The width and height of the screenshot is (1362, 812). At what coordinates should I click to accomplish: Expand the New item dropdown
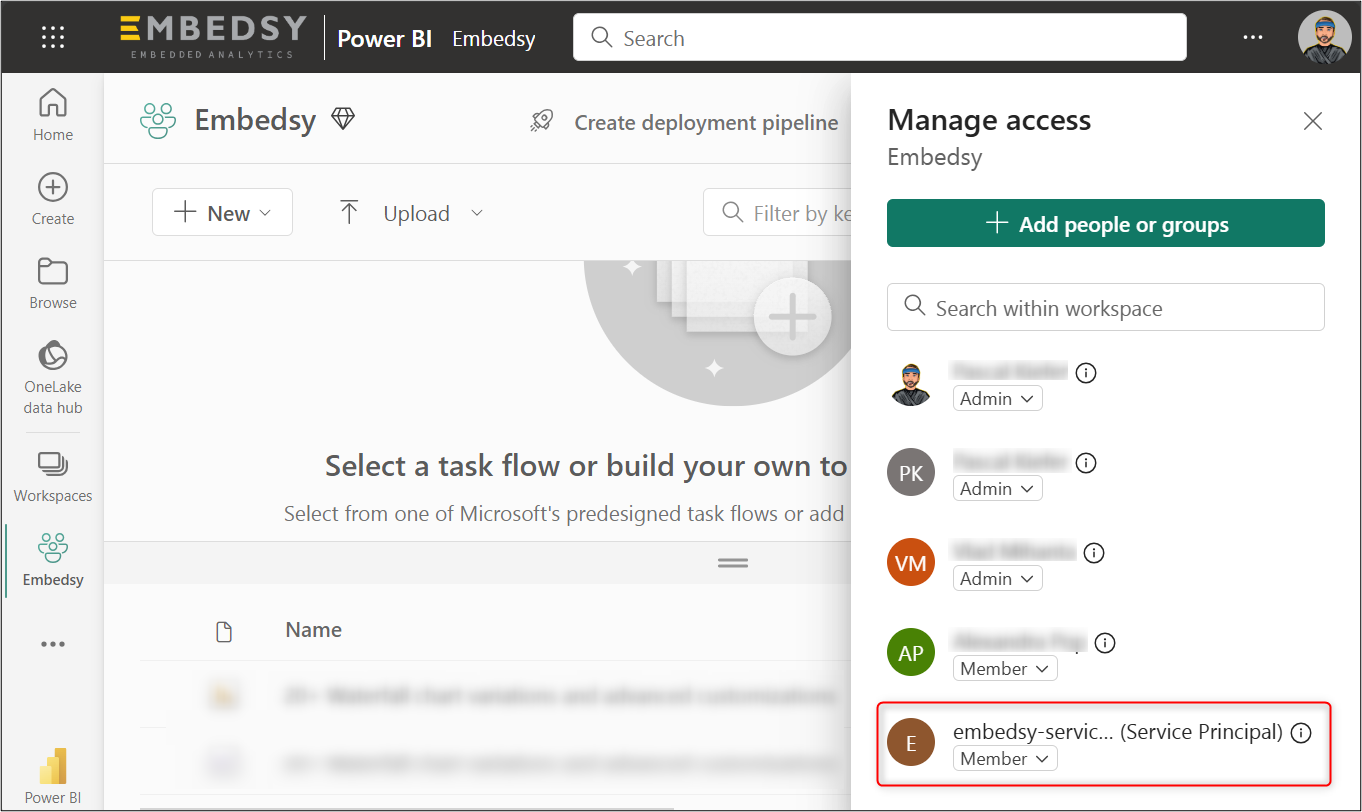[x=222, y=213]
